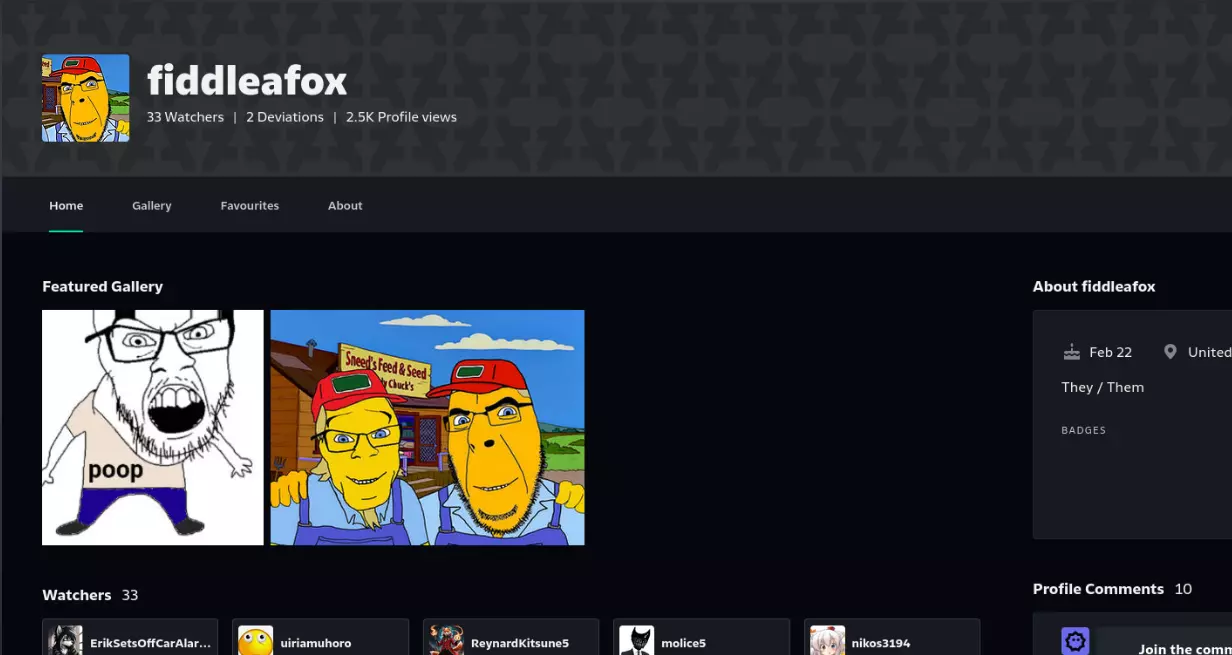Screen dimensions: 1232x655
Task: Click the location pin icon
Action: 1170,352
